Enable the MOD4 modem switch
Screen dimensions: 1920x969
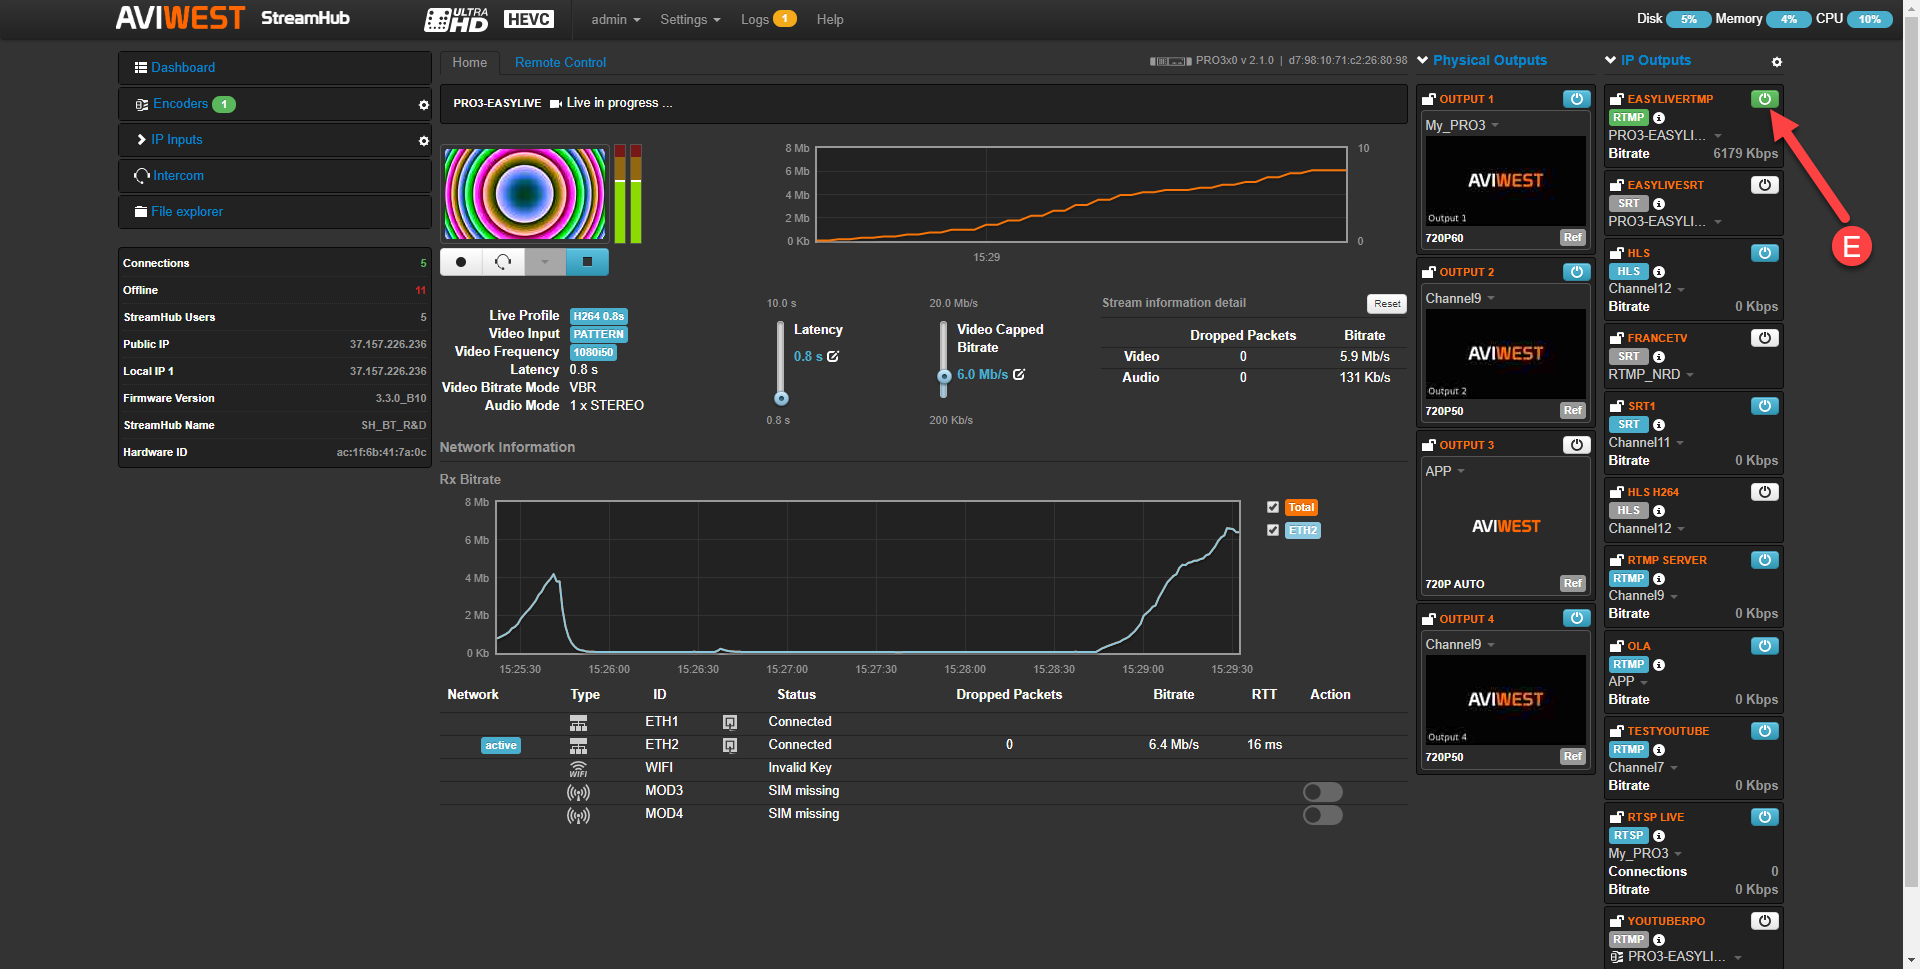(x=1322, y=815)
